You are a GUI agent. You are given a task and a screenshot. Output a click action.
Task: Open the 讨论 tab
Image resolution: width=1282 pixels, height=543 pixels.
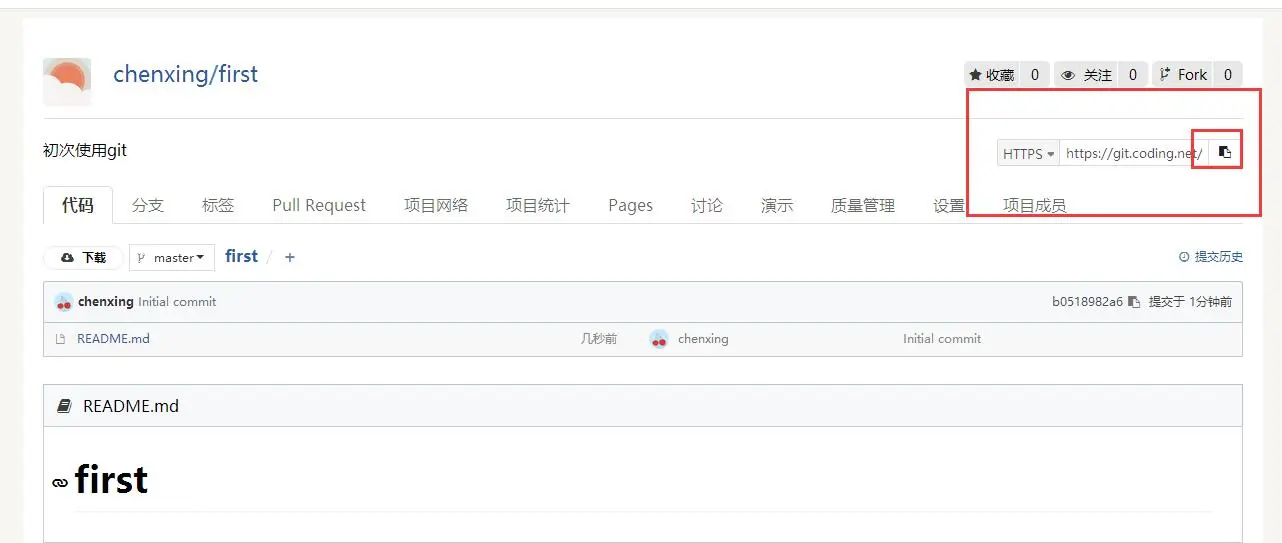point(707,205)
